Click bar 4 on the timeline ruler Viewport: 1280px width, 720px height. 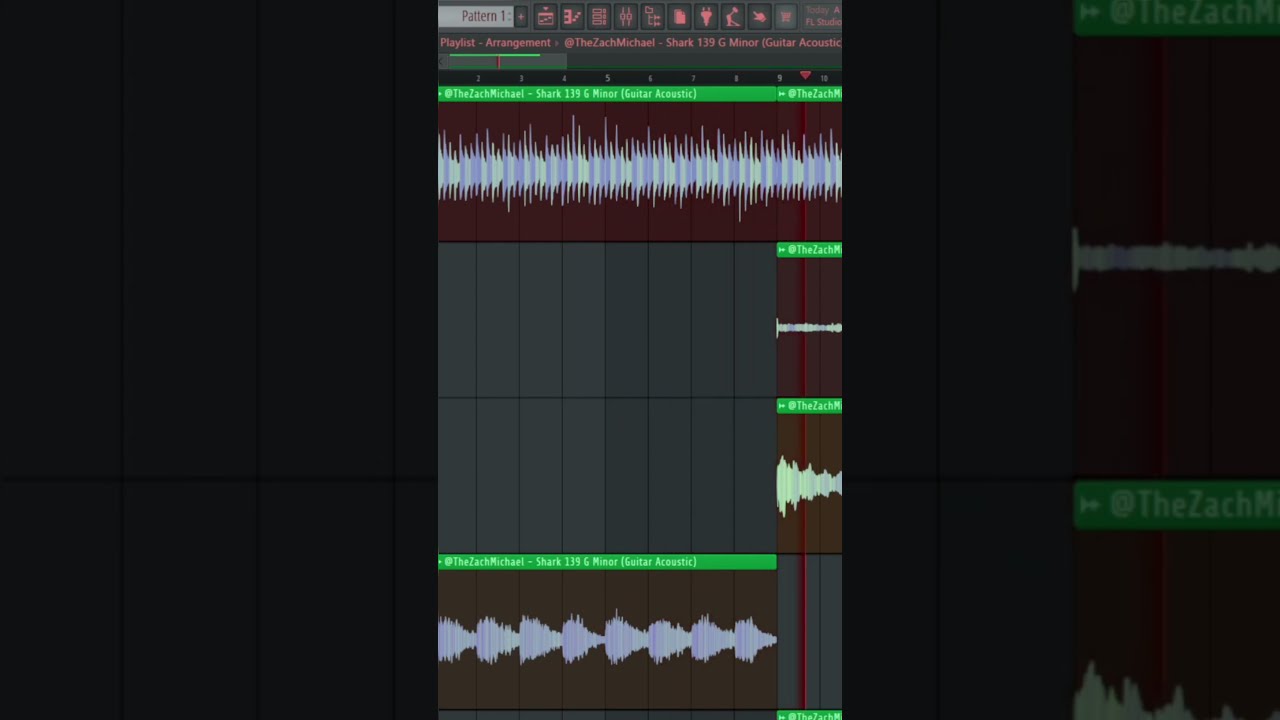point(564,78)
